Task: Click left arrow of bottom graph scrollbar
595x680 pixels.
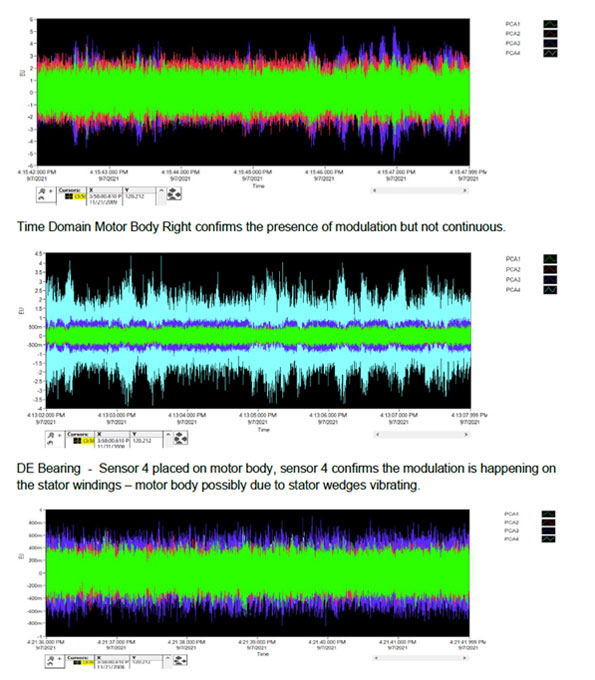Action: [x=376, y=658]
